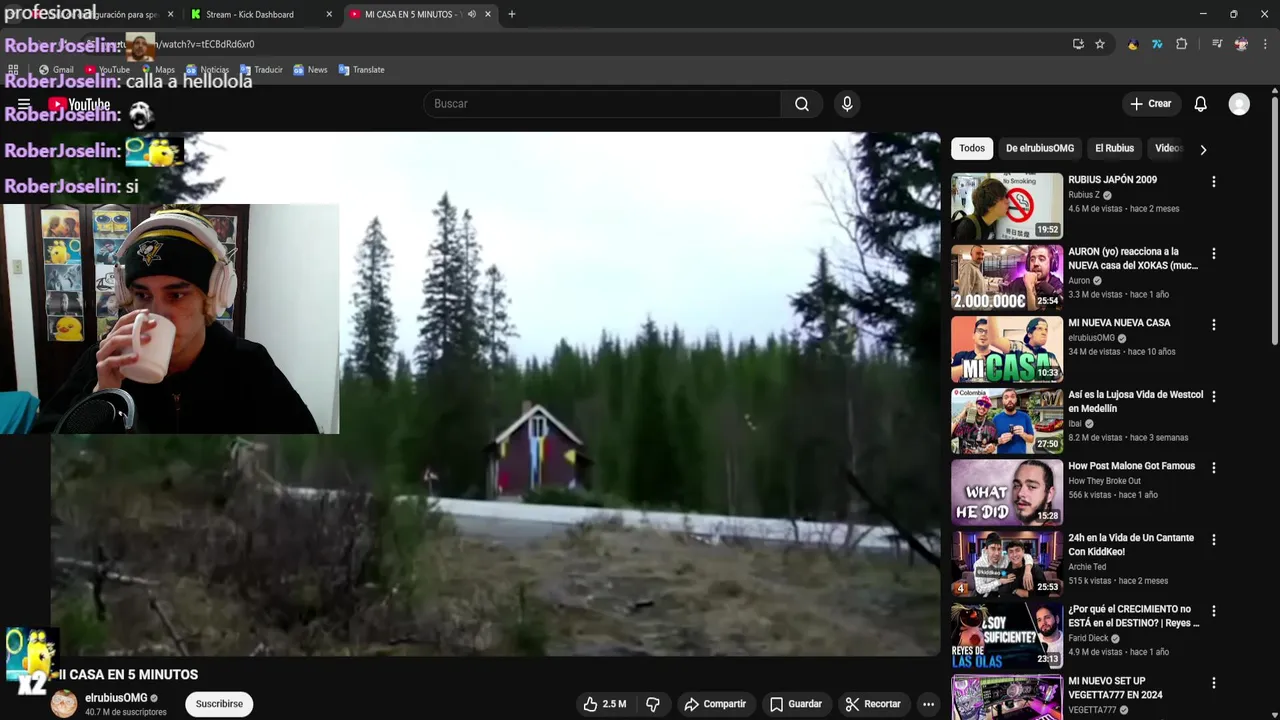Click the Compartir button
The image size is (1280, 720).
tap(715, 704)
